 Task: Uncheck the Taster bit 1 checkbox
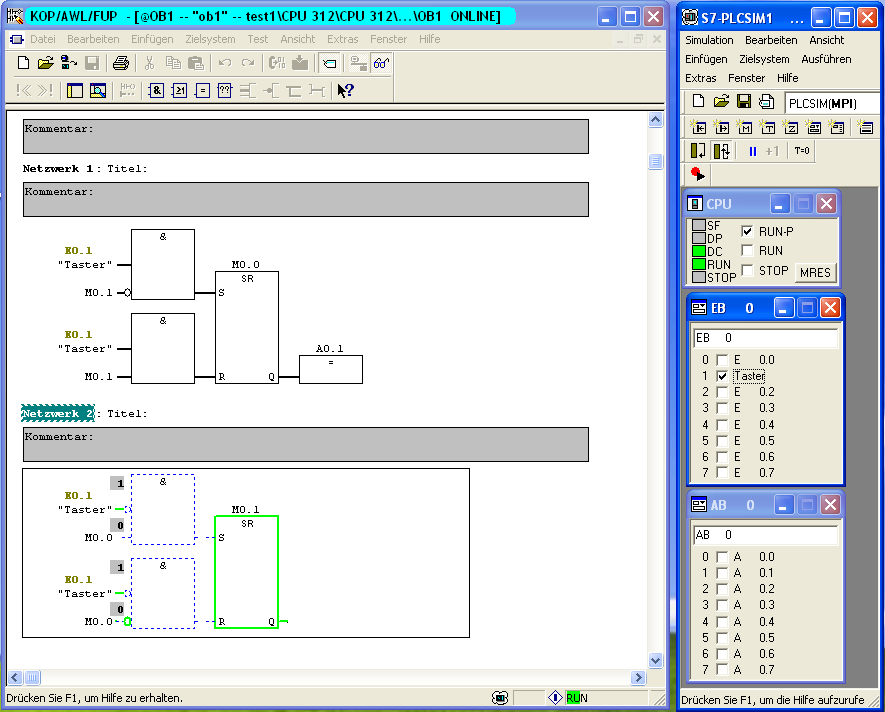[x=722, y=375]
